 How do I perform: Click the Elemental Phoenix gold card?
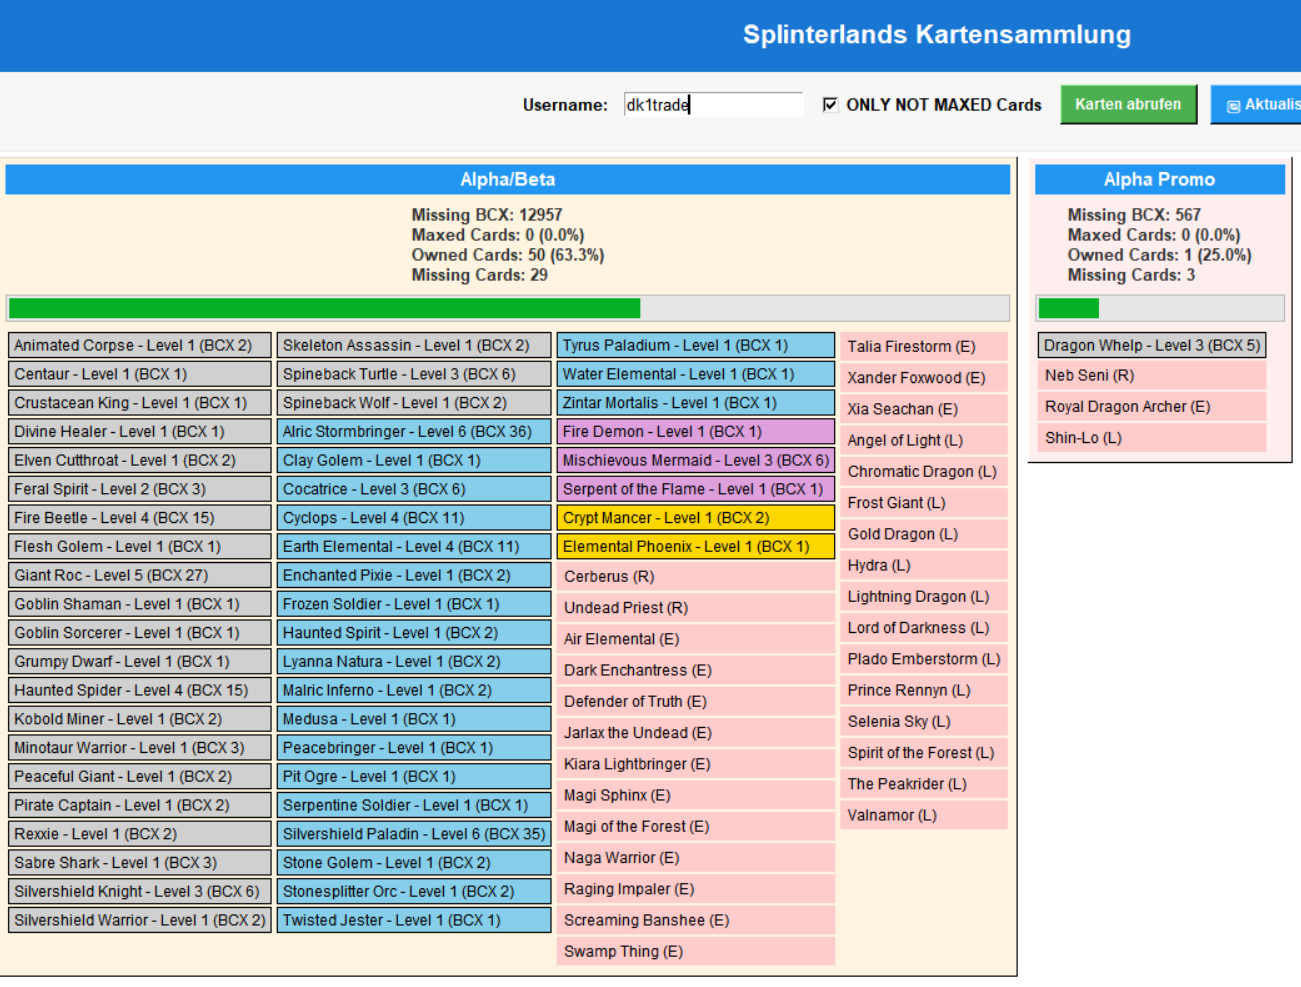(x=695, y=547)
